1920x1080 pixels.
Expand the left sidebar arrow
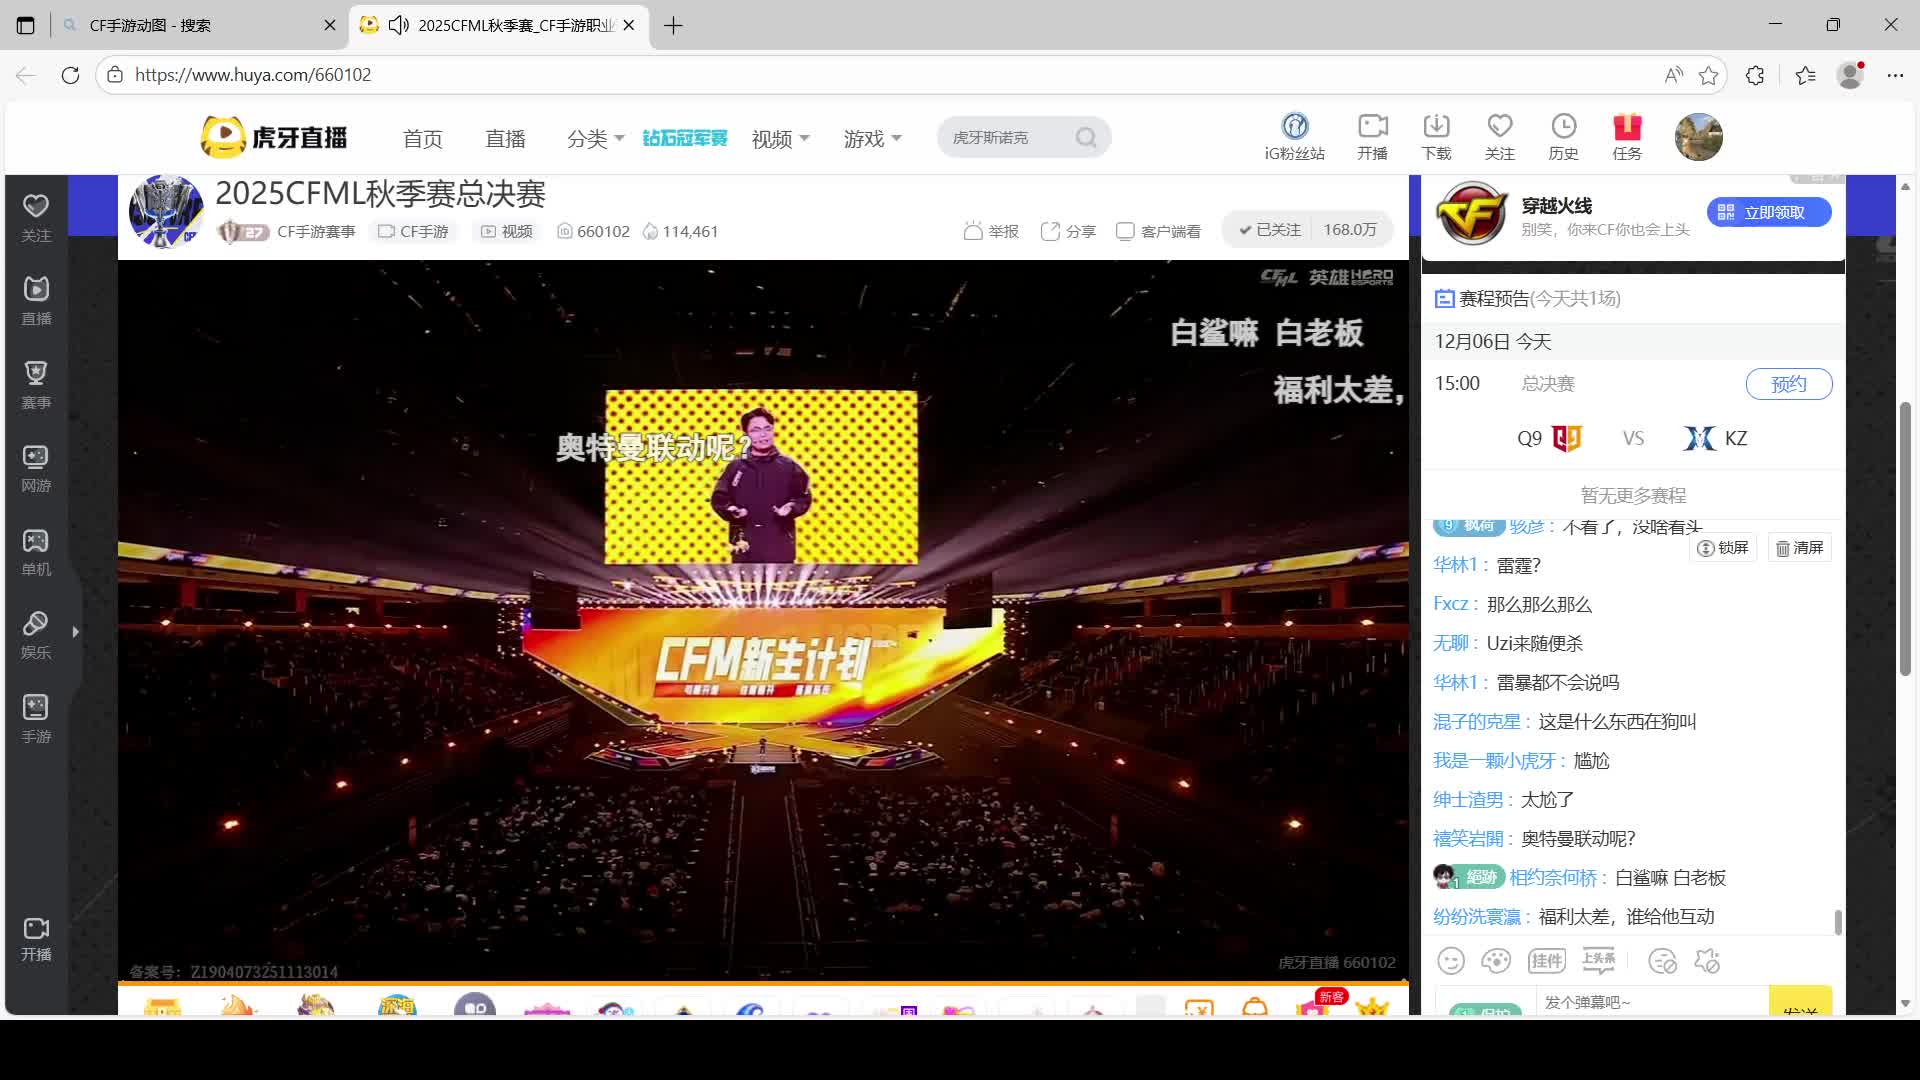76,632
